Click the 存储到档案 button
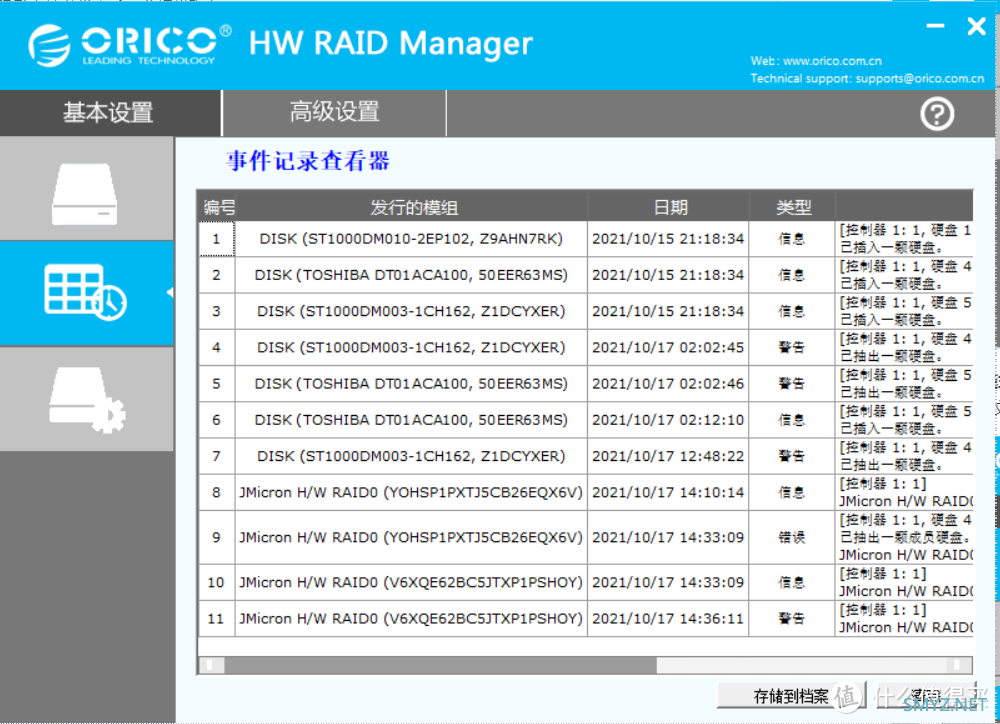This screenshot has width=1000, height=724. point(791,696)
